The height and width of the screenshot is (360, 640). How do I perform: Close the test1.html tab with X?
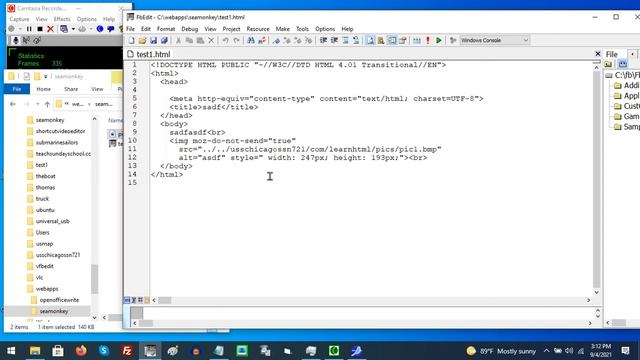tap(598, 54)
